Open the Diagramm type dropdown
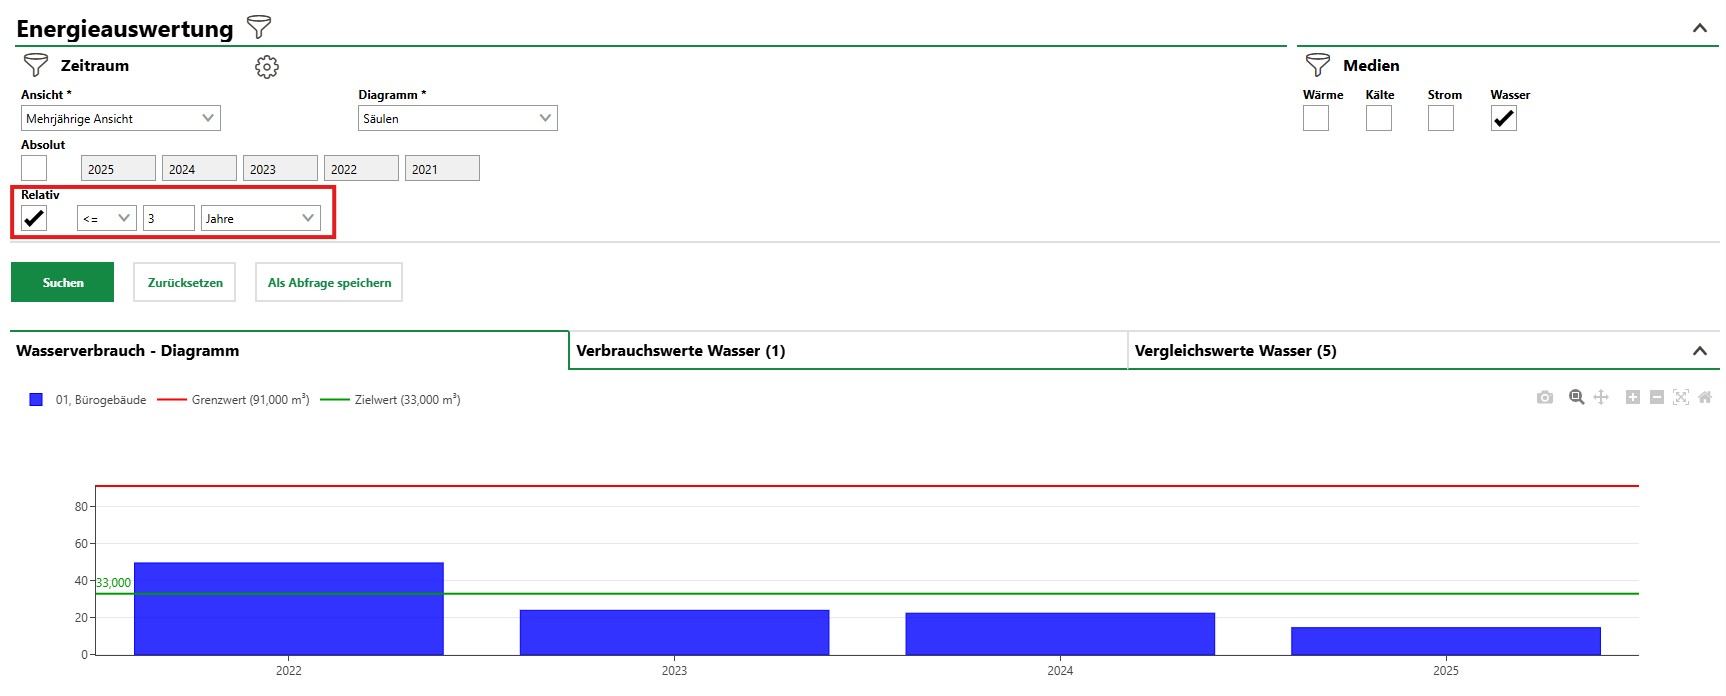The height and width of the screenshot is (696, 1726). point(458,118)
